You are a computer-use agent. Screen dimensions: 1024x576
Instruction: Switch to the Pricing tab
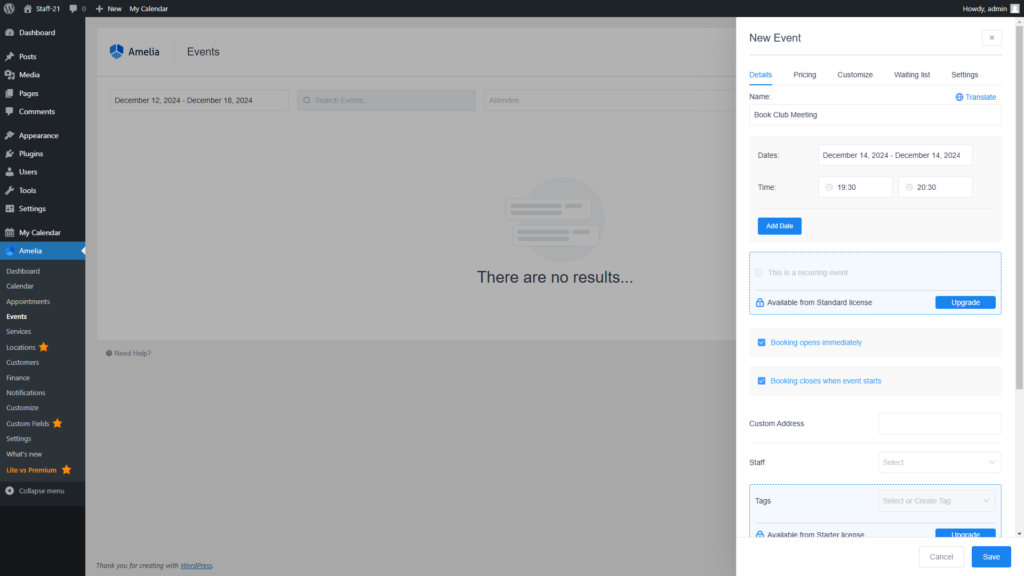(804, 75)
